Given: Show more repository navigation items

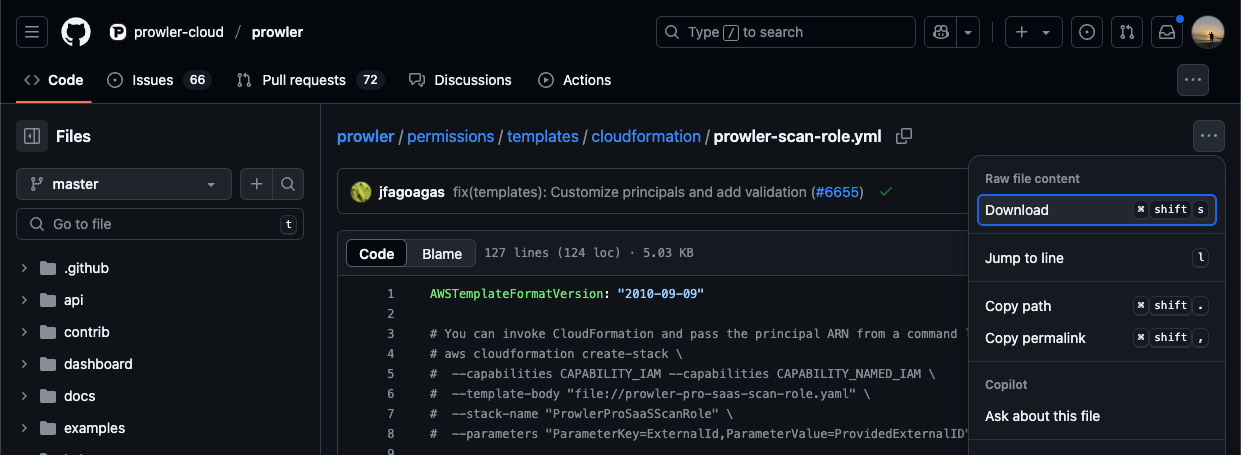Looking at the screenshot, I should pyautogui.click(x=1193, y=80).
